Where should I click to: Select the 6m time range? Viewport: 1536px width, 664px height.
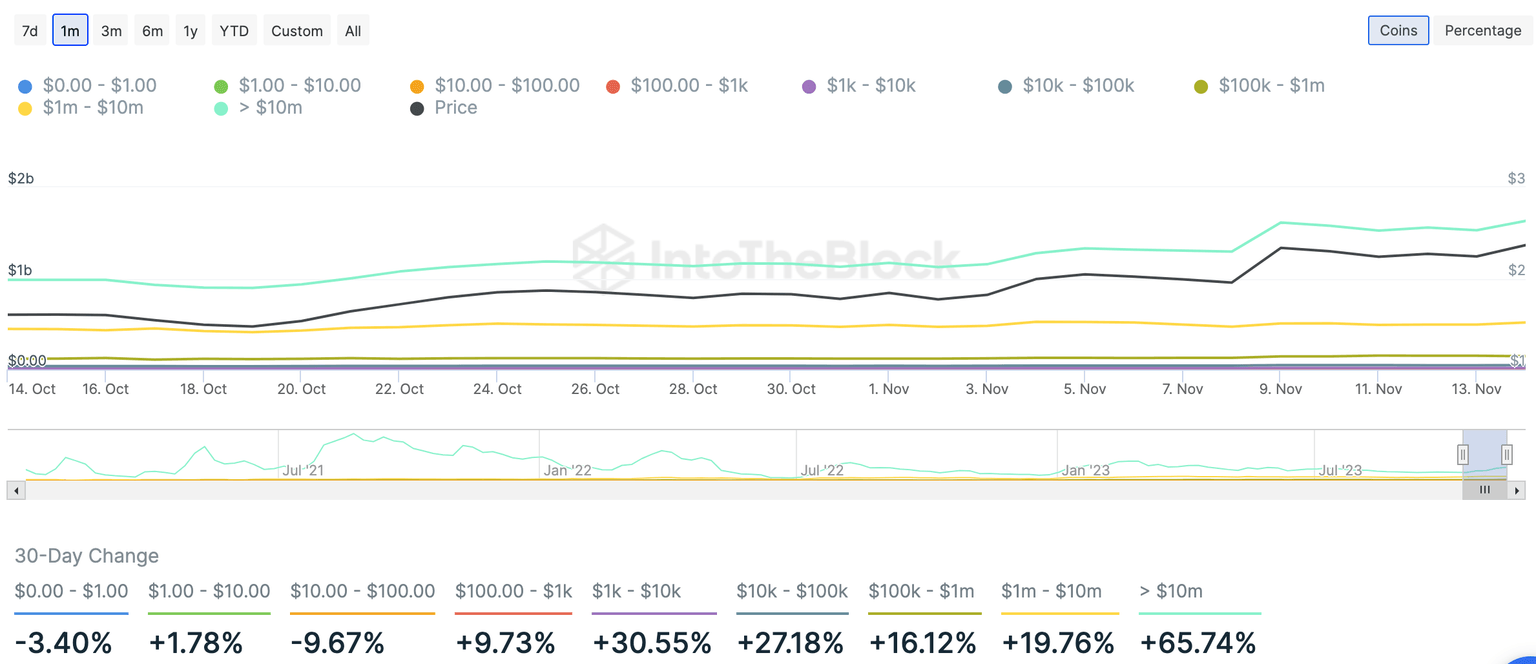pos(151,30)
